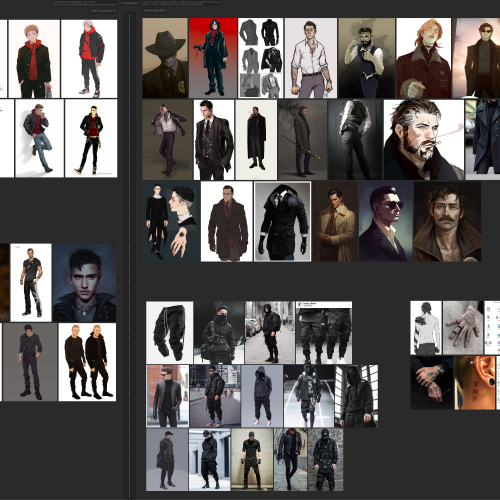
Task: Select the Characters heading label
Action: tap(129, 3)
